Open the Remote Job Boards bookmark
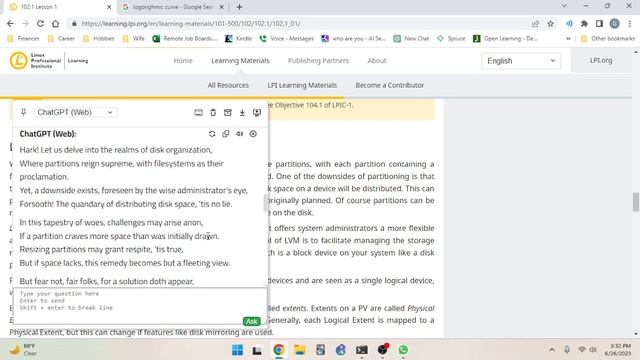 tap(185, 39)
